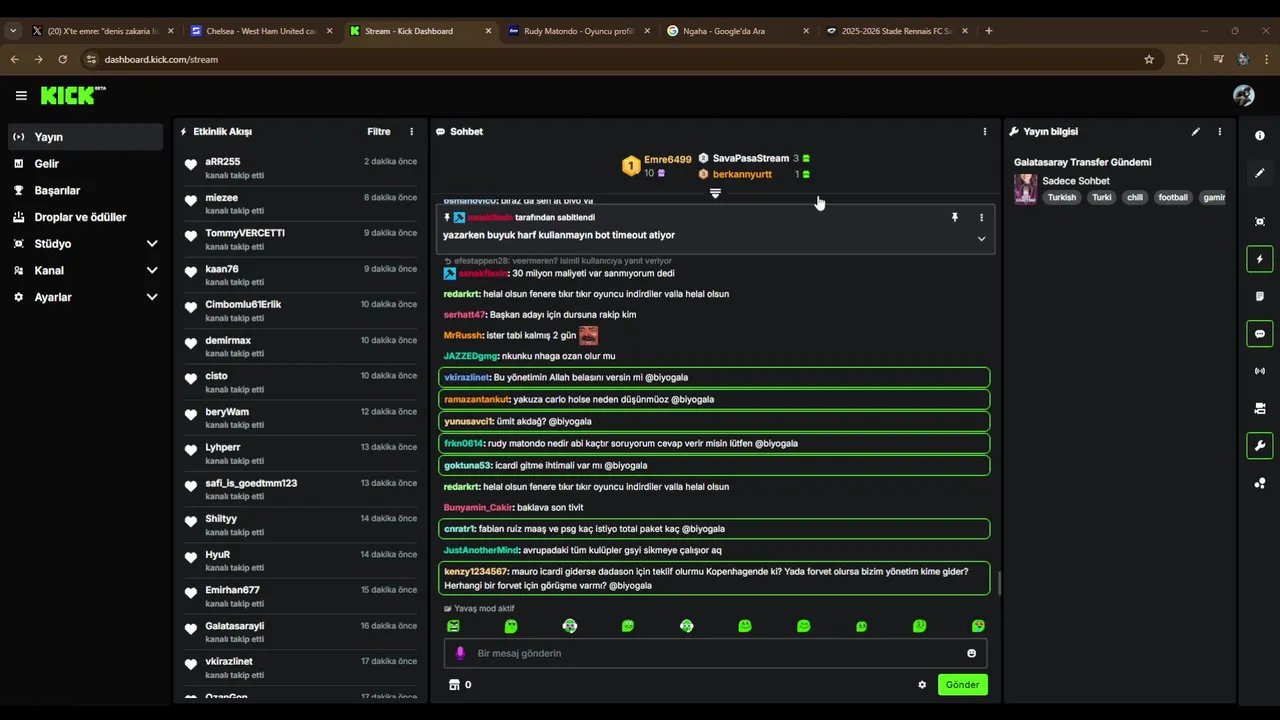Click follower TommyVERCETTI in activity feed
1280x720 pixels.
pyautogui.click(x=245, y=233)
